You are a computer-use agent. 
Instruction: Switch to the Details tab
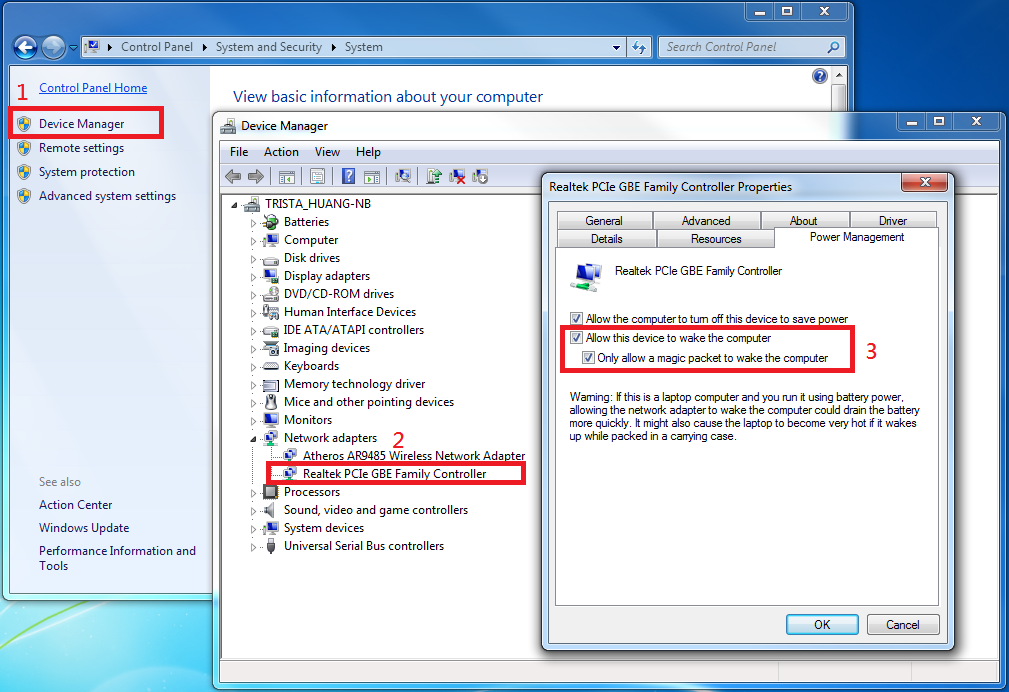pyautogui.click(x=606, y=239)
